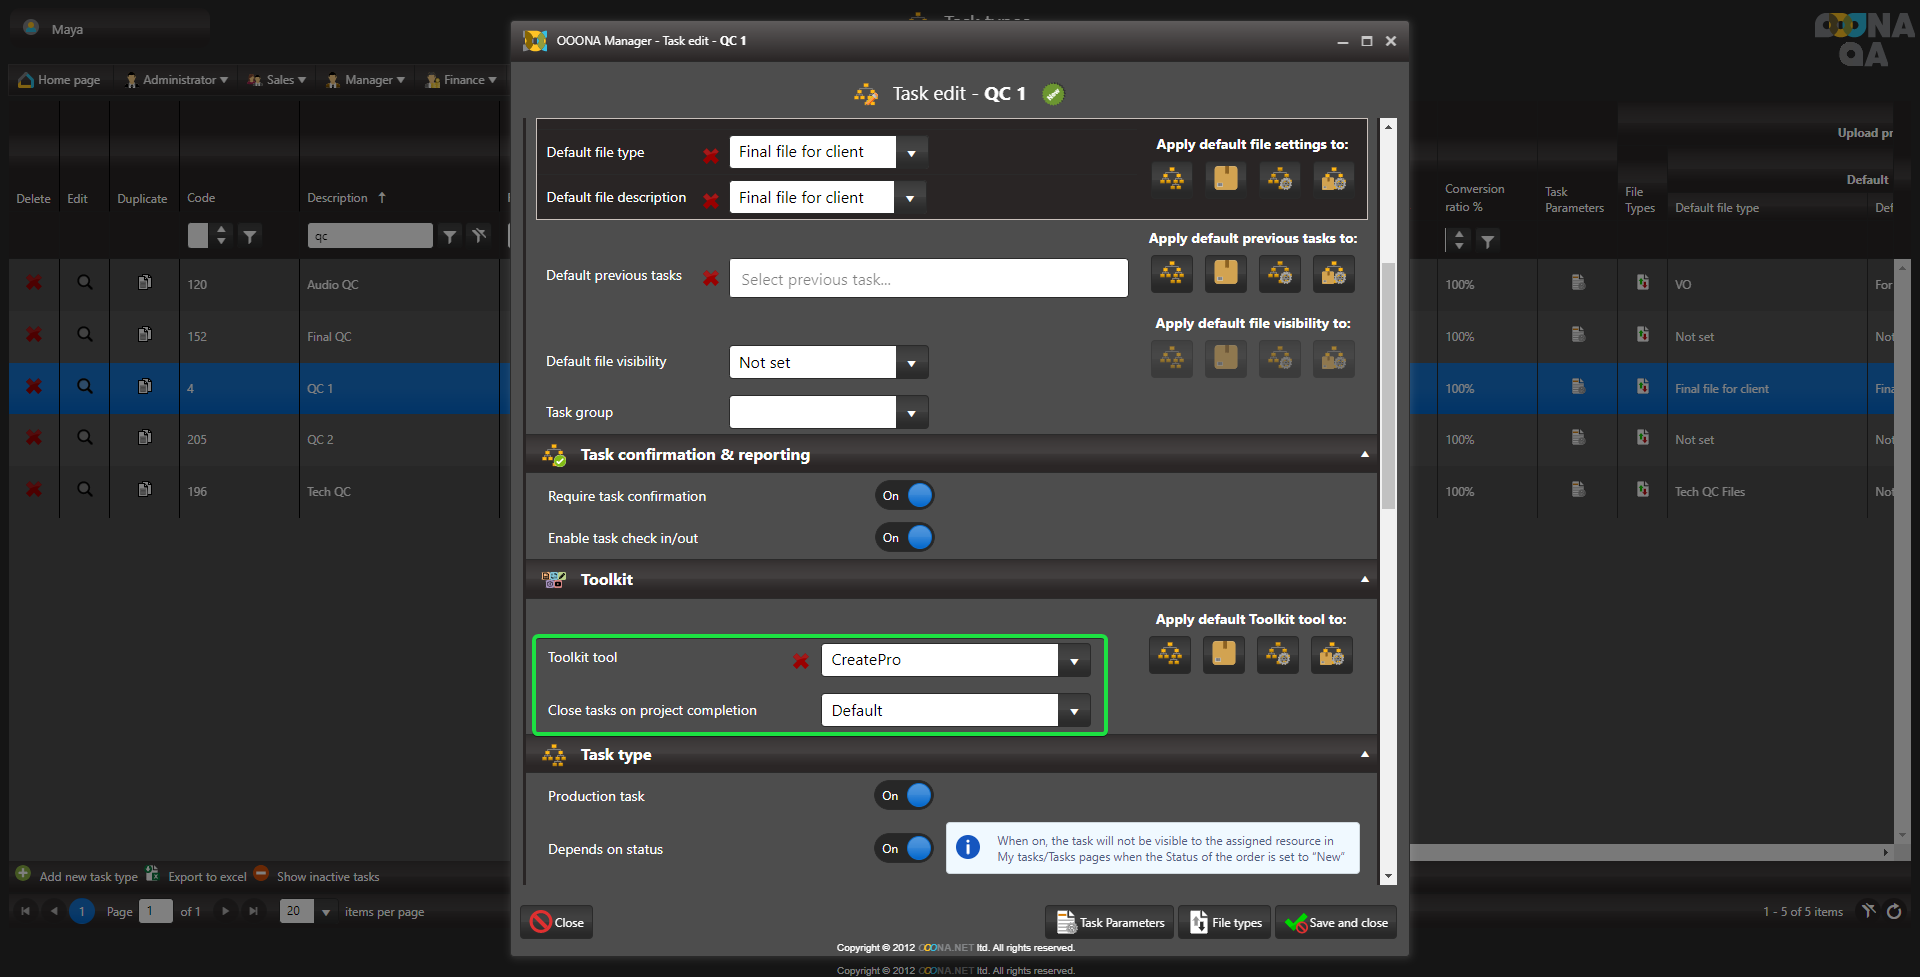Screen dimensions: 1920x977
Task: Open the Toolkit tool CreatePro dropdown
Action: [1073, 660]
